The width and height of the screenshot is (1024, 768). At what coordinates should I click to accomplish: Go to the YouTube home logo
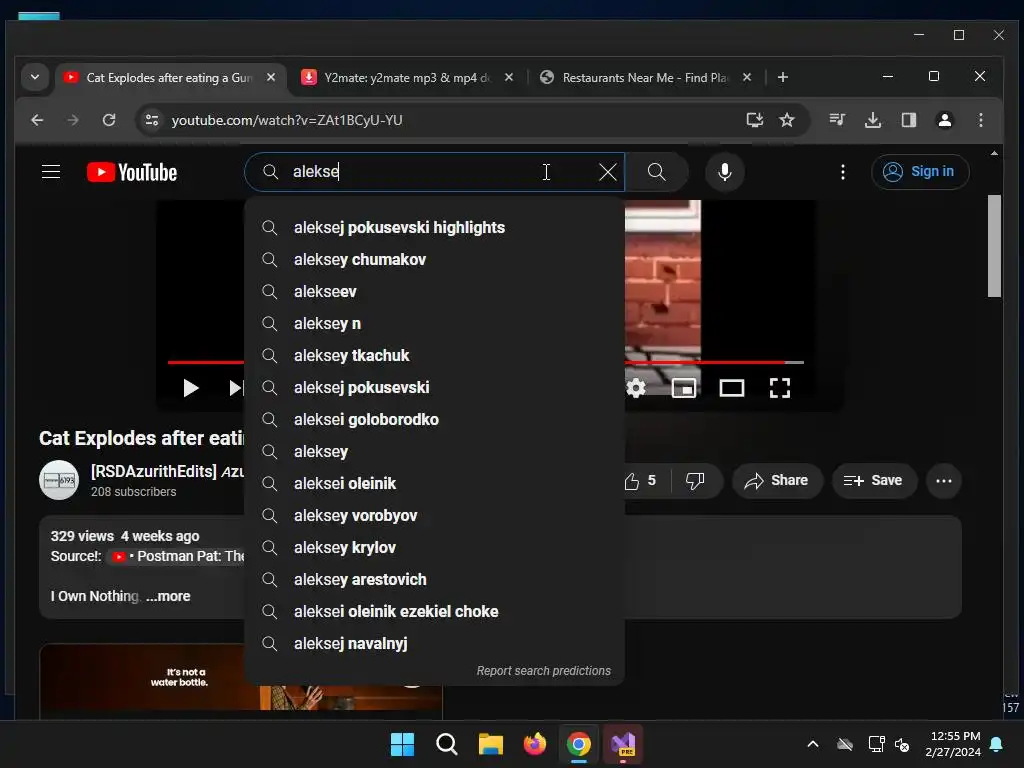point(132,172)
